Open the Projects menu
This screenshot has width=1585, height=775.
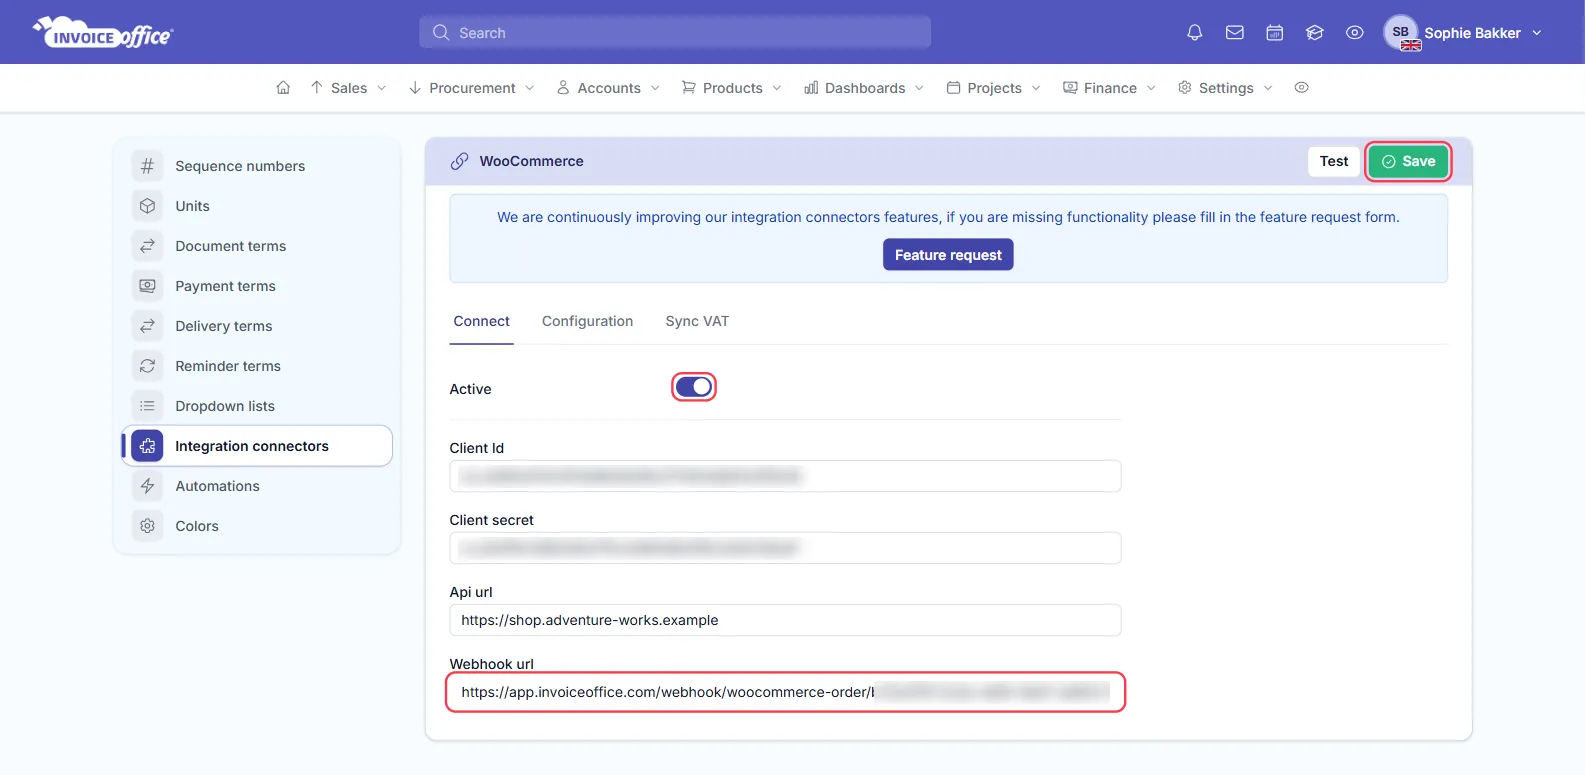994,88
